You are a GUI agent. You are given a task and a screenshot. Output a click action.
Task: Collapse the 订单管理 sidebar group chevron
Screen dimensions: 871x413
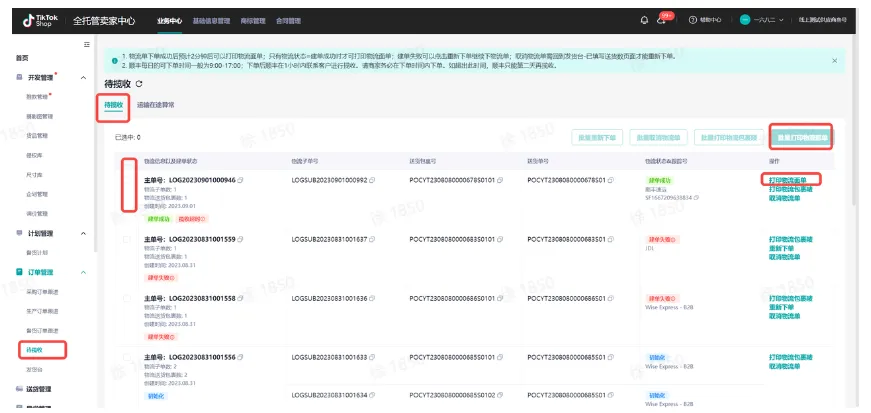83,272
